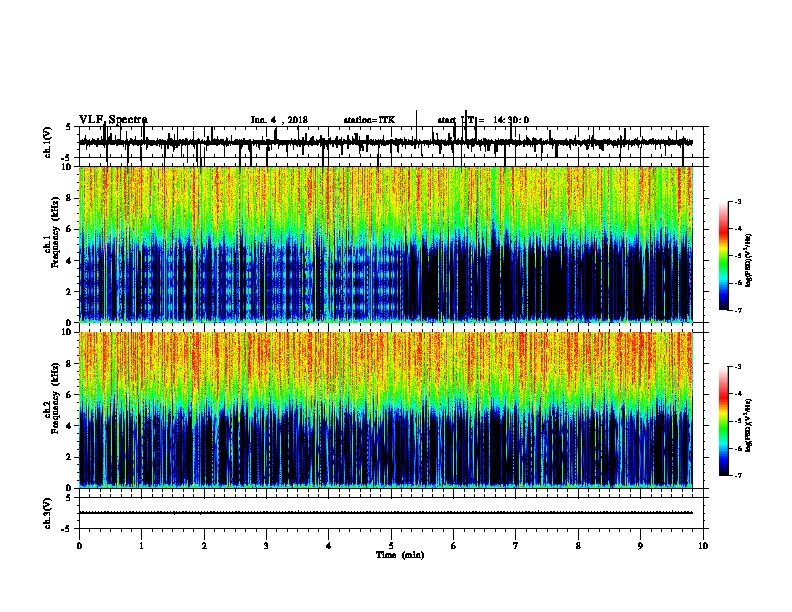This screenshot has height=612, width=792.
Task: Click the "-3" value on ch.1 color bar
Action: (737, 202)
